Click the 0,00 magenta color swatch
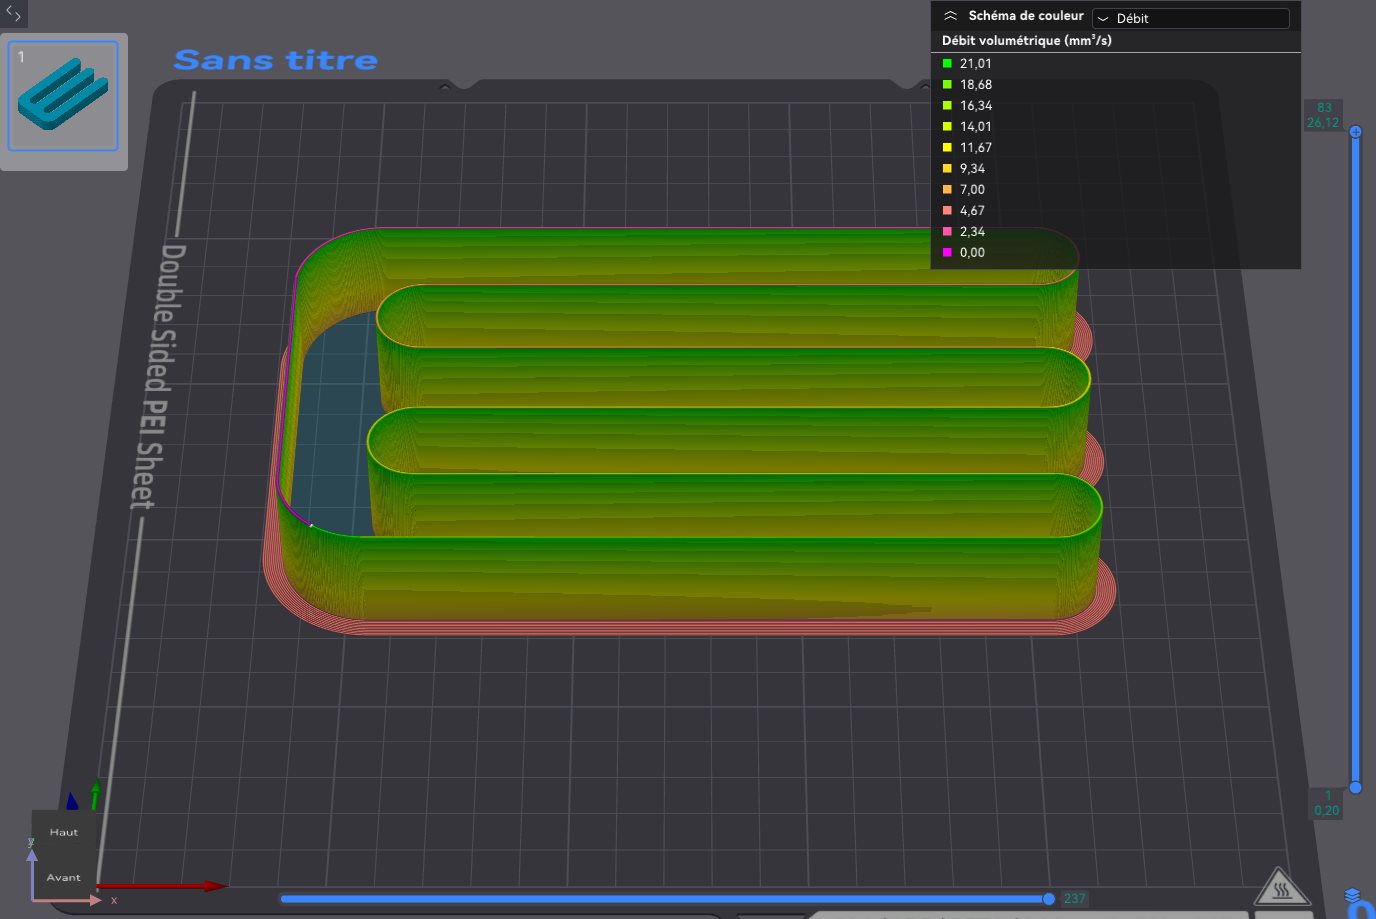Screen dimensions: 1376x919 pyautogui.click(x=947, y=252)
